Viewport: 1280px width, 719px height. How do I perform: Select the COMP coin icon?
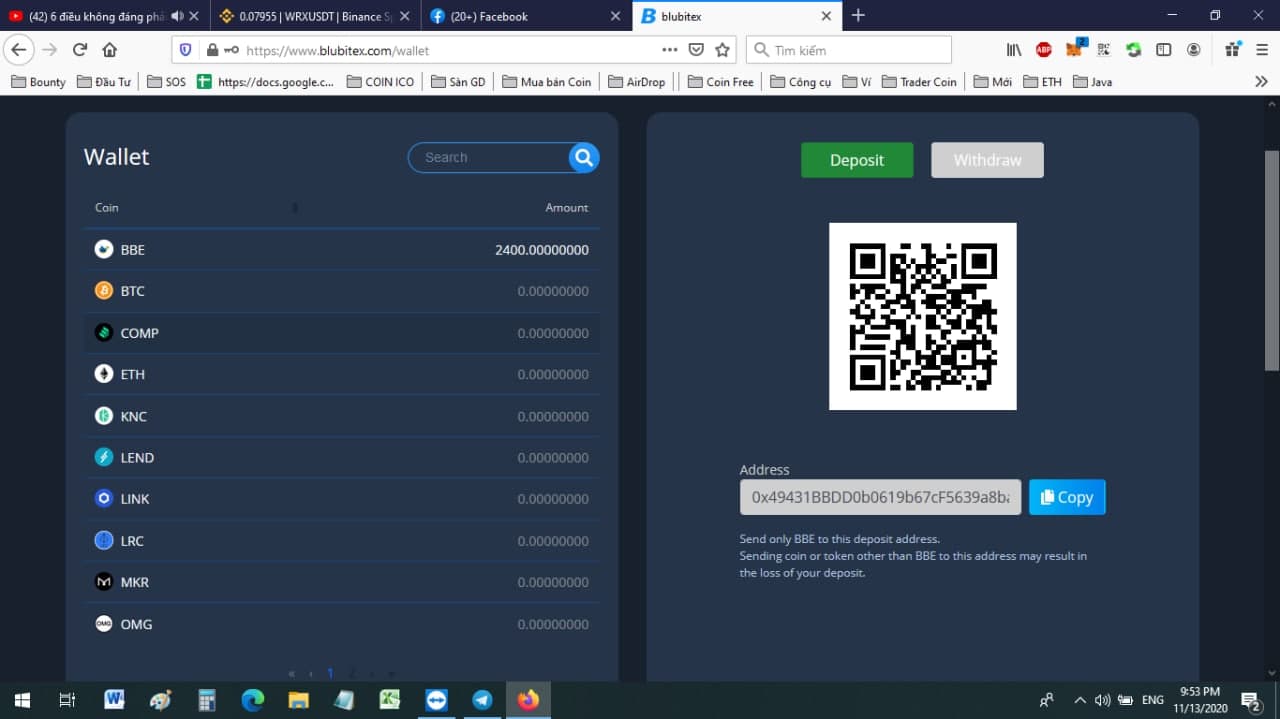104,333
